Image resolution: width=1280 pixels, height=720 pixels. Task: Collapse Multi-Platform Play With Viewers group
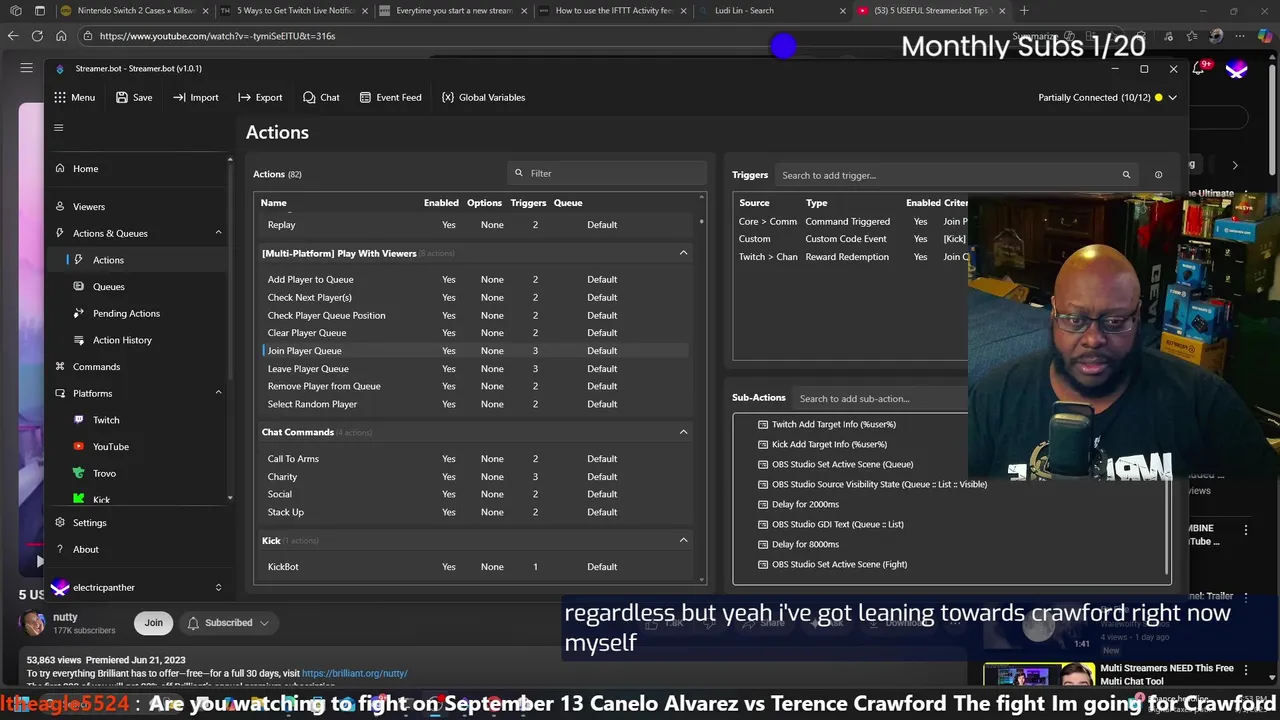pyautogui.click(x=683, y=253)
